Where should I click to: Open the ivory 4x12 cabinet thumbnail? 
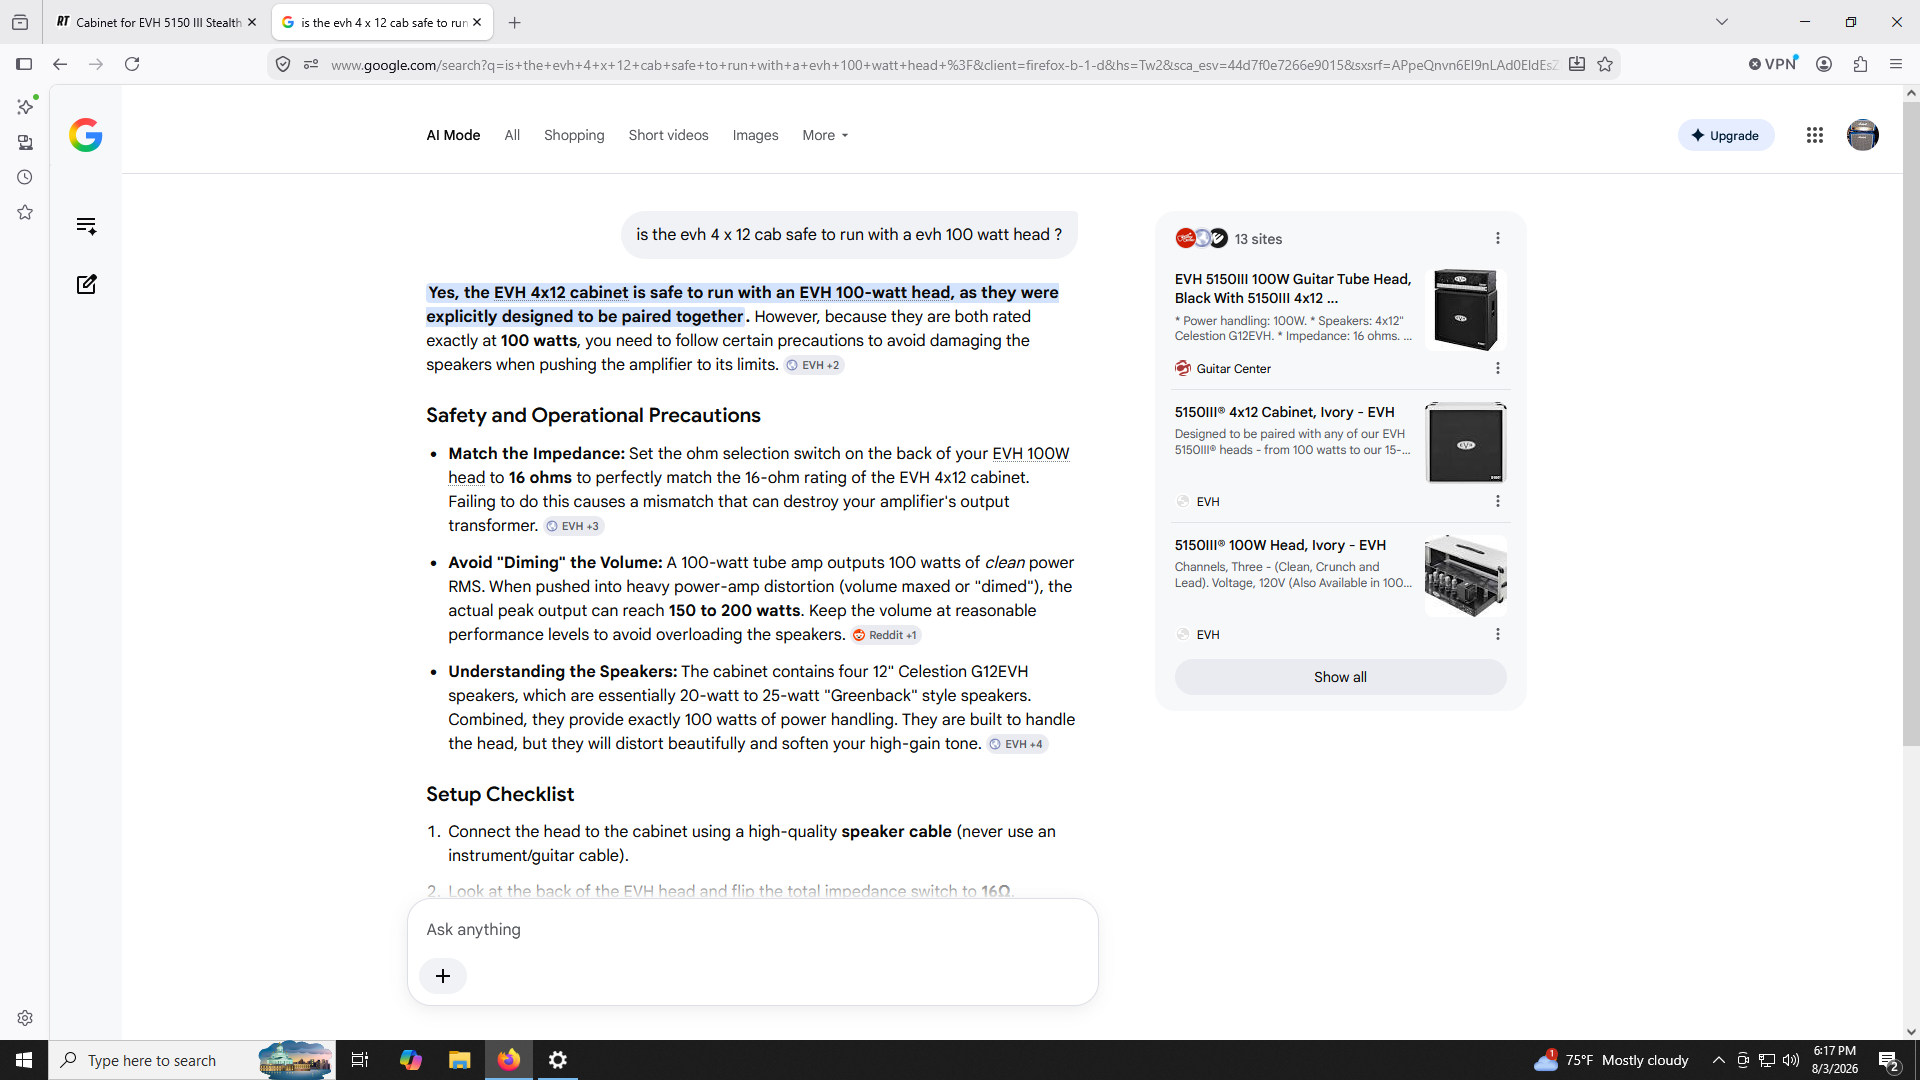pyautogui.click(x=1465, y=443)
